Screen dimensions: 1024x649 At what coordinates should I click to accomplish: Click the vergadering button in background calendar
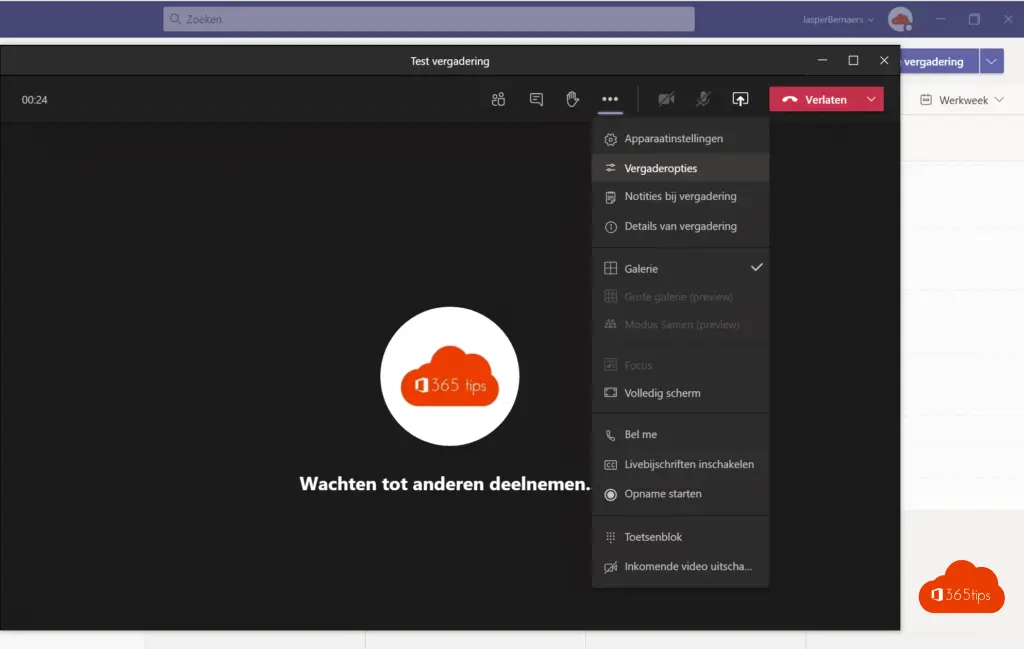click(x=939, y=61)
